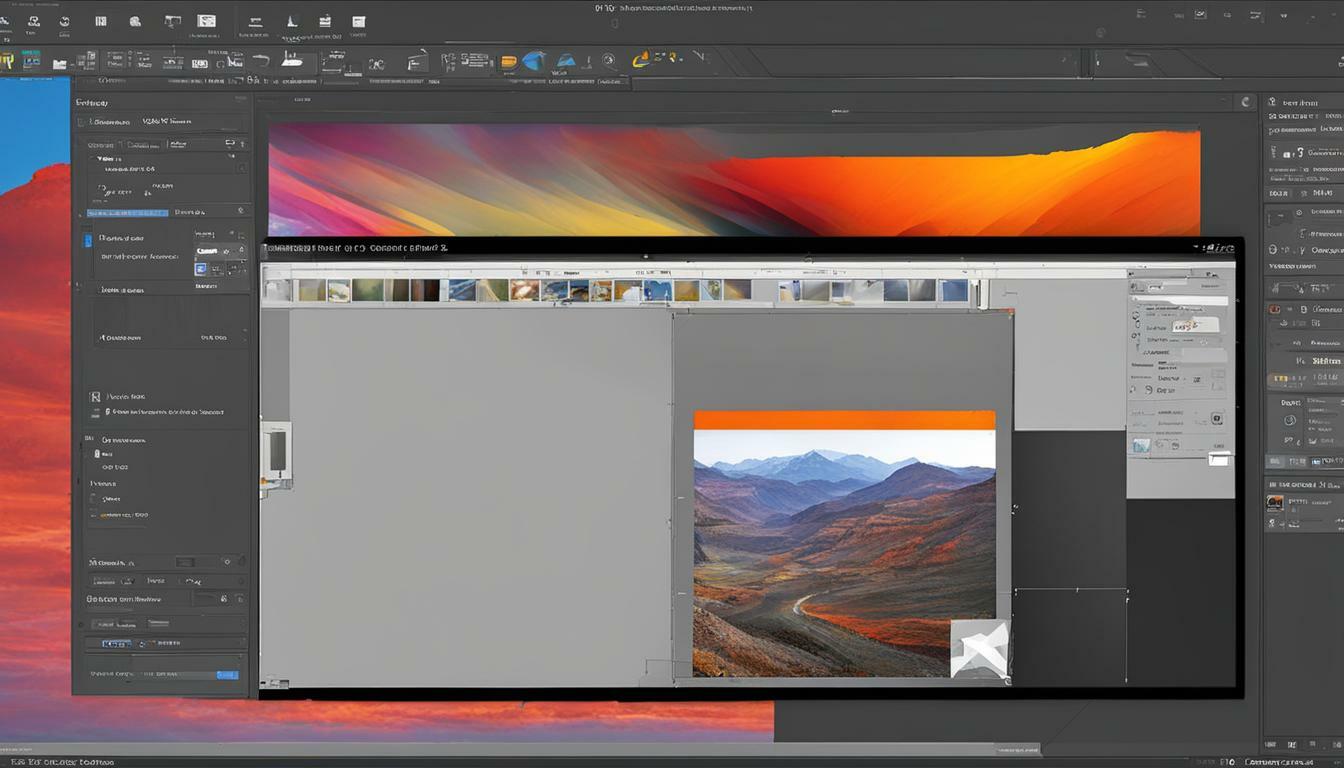Toggle the highlighted blue option in left panel

coord(128,212)
